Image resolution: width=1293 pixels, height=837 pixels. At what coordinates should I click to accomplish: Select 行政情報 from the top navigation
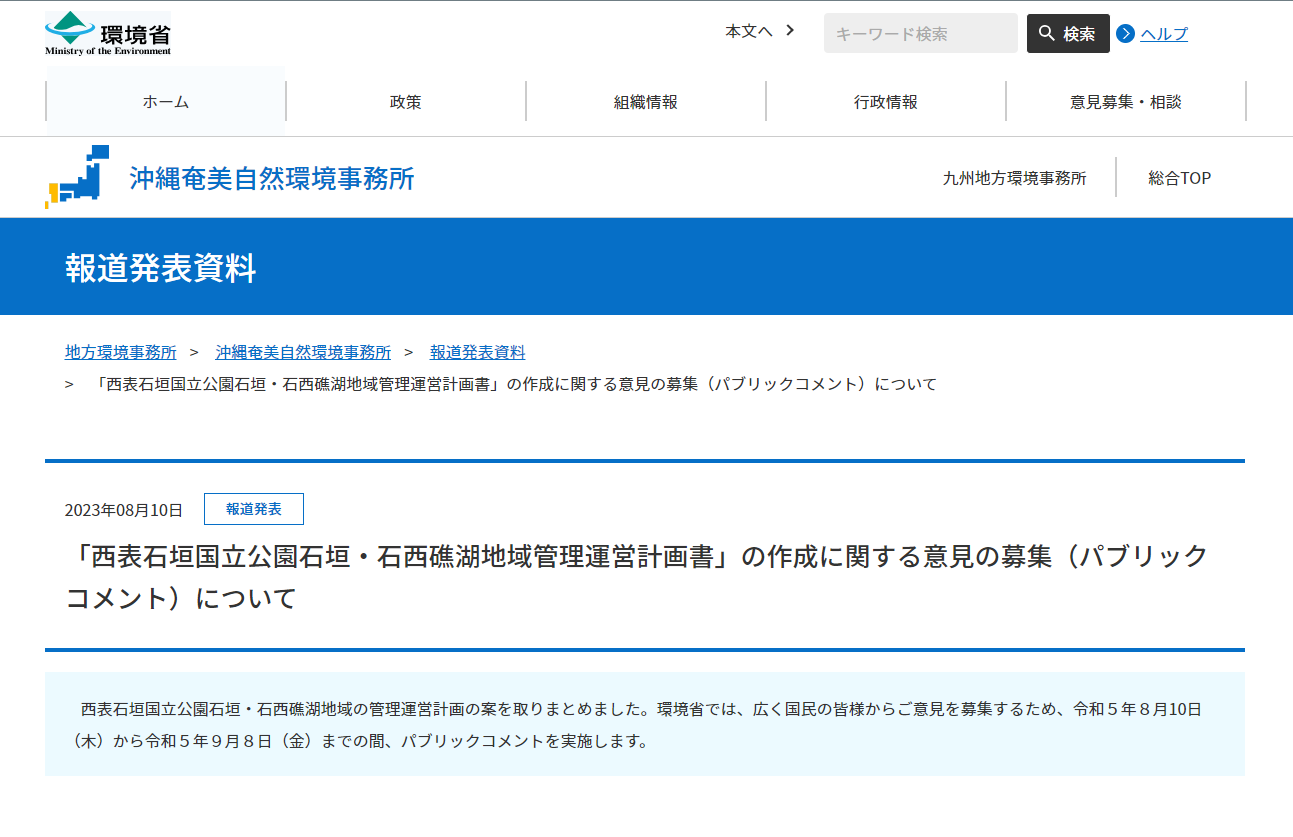(885, 101)
